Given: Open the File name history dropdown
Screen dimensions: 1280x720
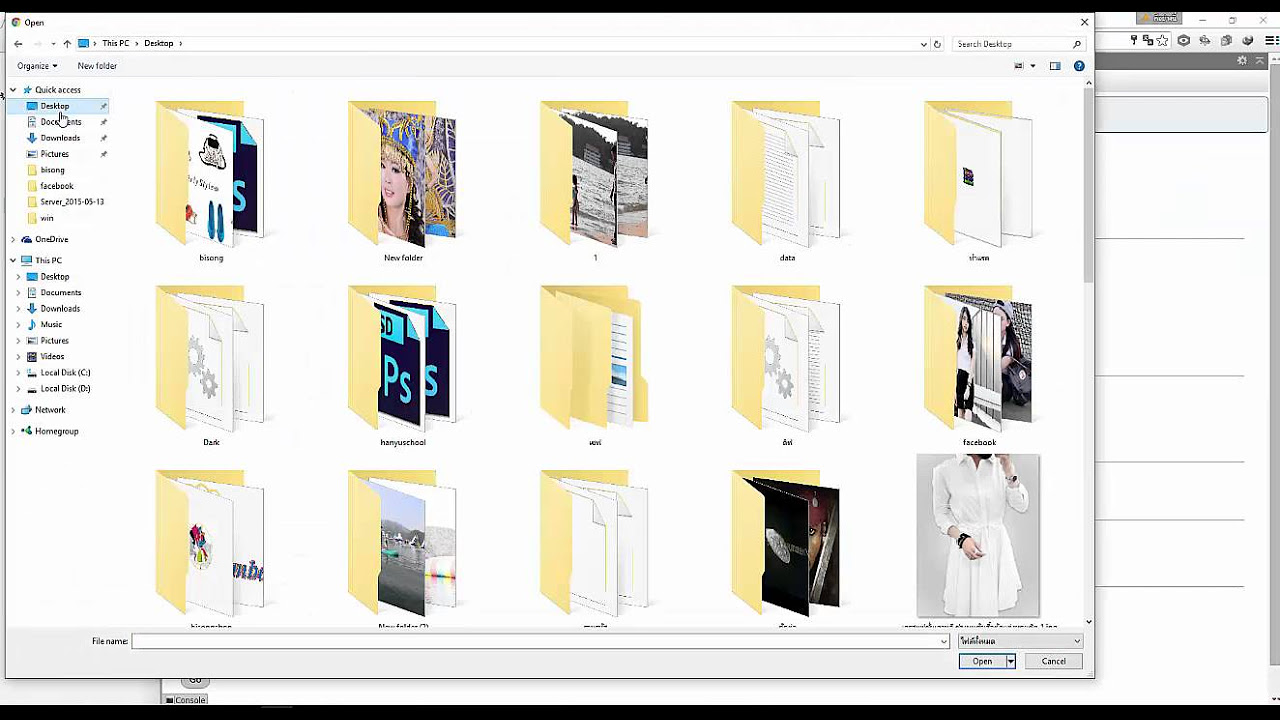Looking at the screenshot, I should click(x=943, y=642).
